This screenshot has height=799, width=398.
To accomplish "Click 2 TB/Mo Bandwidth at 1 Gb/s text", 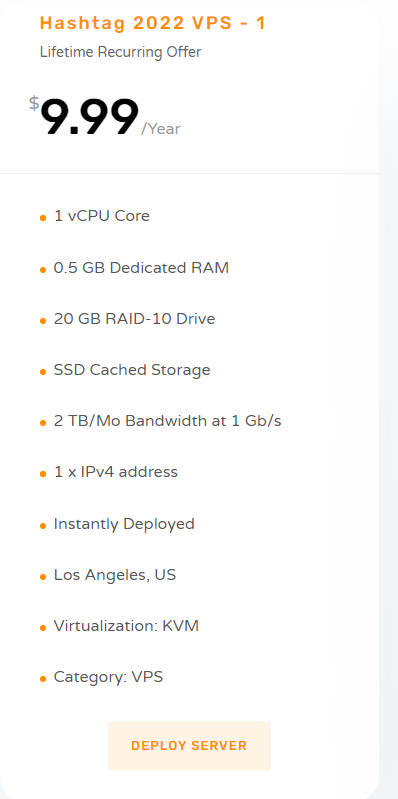I will click(x=168, y=421).
